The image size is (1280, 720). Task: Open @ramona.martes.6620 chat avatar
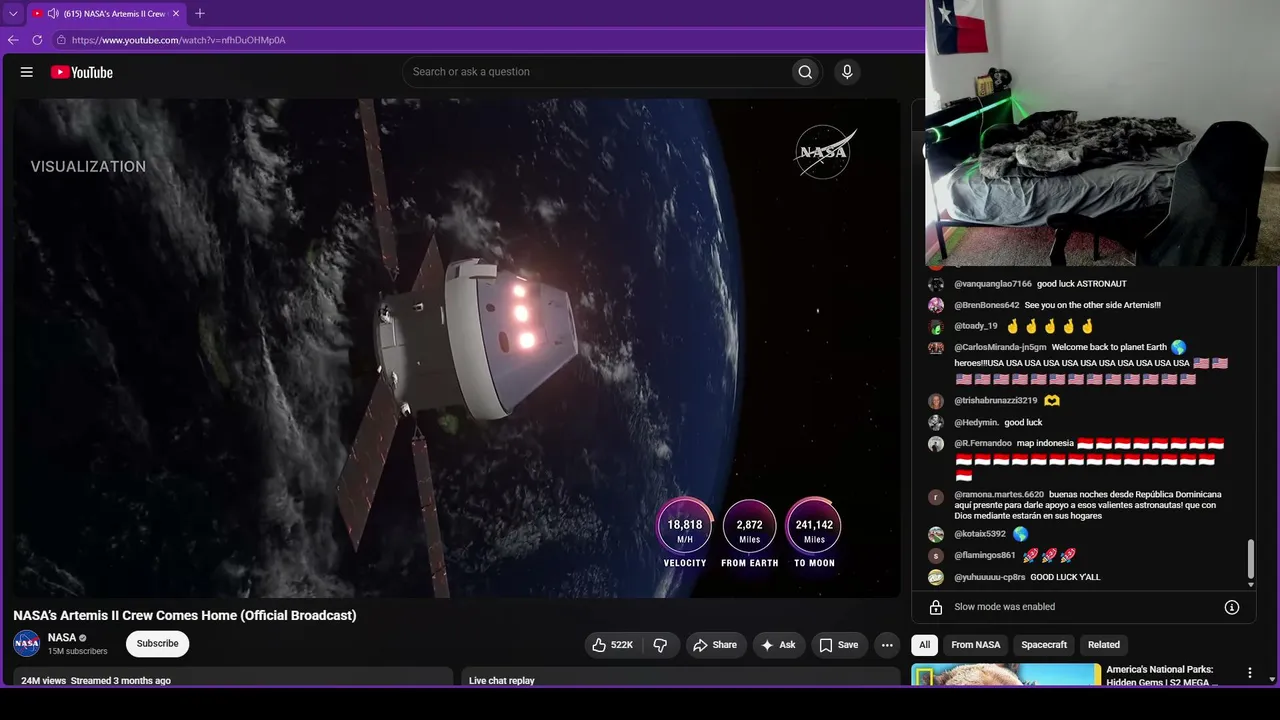click(936, 497)
